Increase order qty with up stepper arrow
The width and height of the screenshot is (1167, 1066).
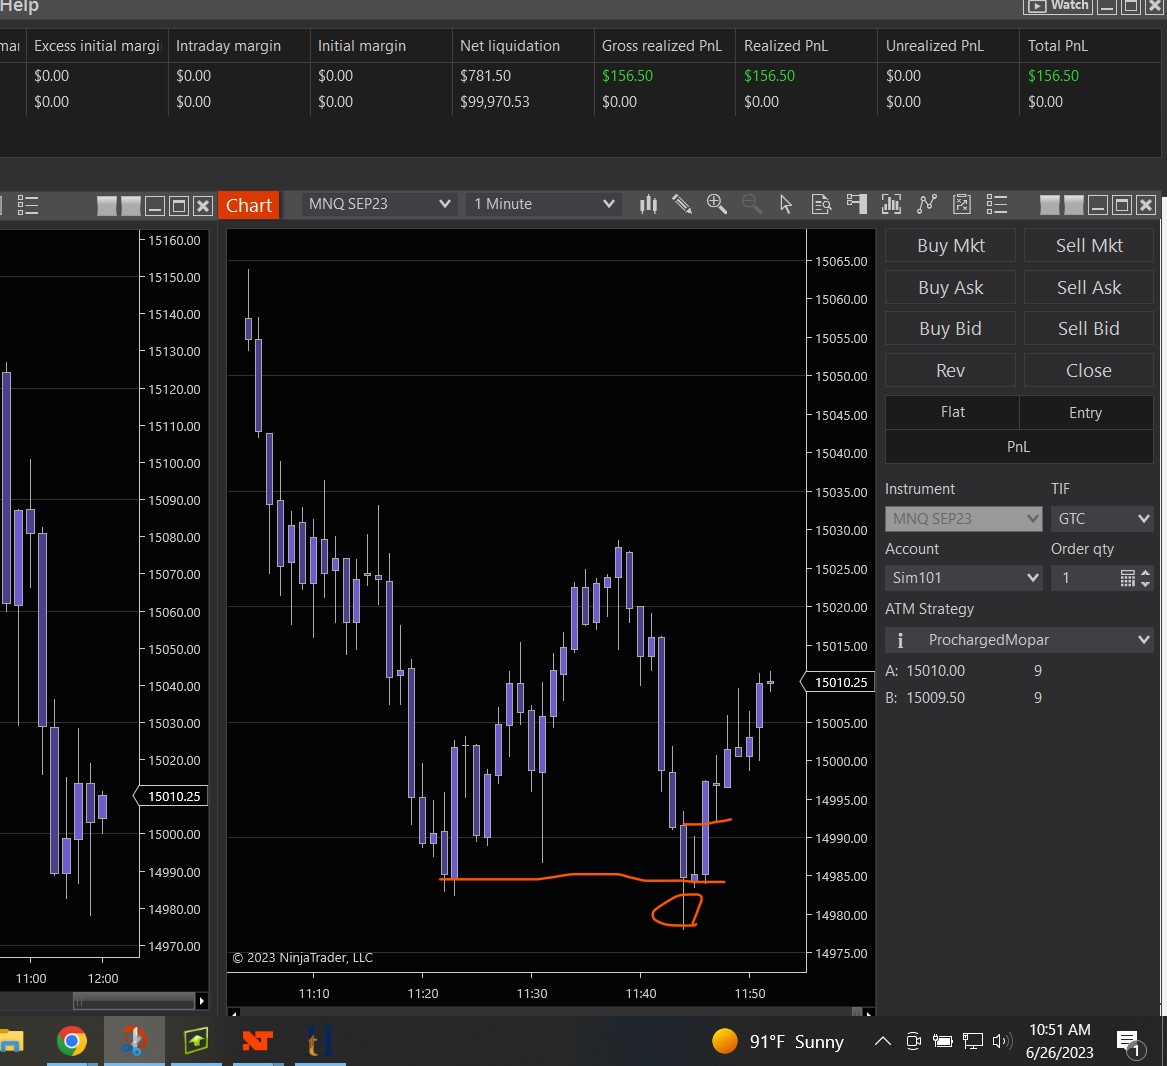[x=1146, y=573]
